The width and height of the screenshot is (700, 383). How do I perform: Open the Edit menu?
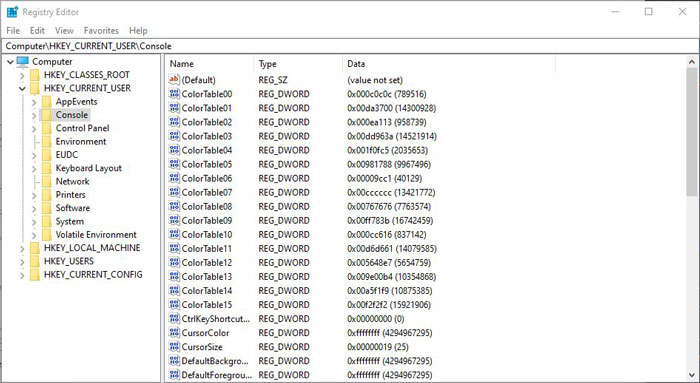tap(37, 30)
